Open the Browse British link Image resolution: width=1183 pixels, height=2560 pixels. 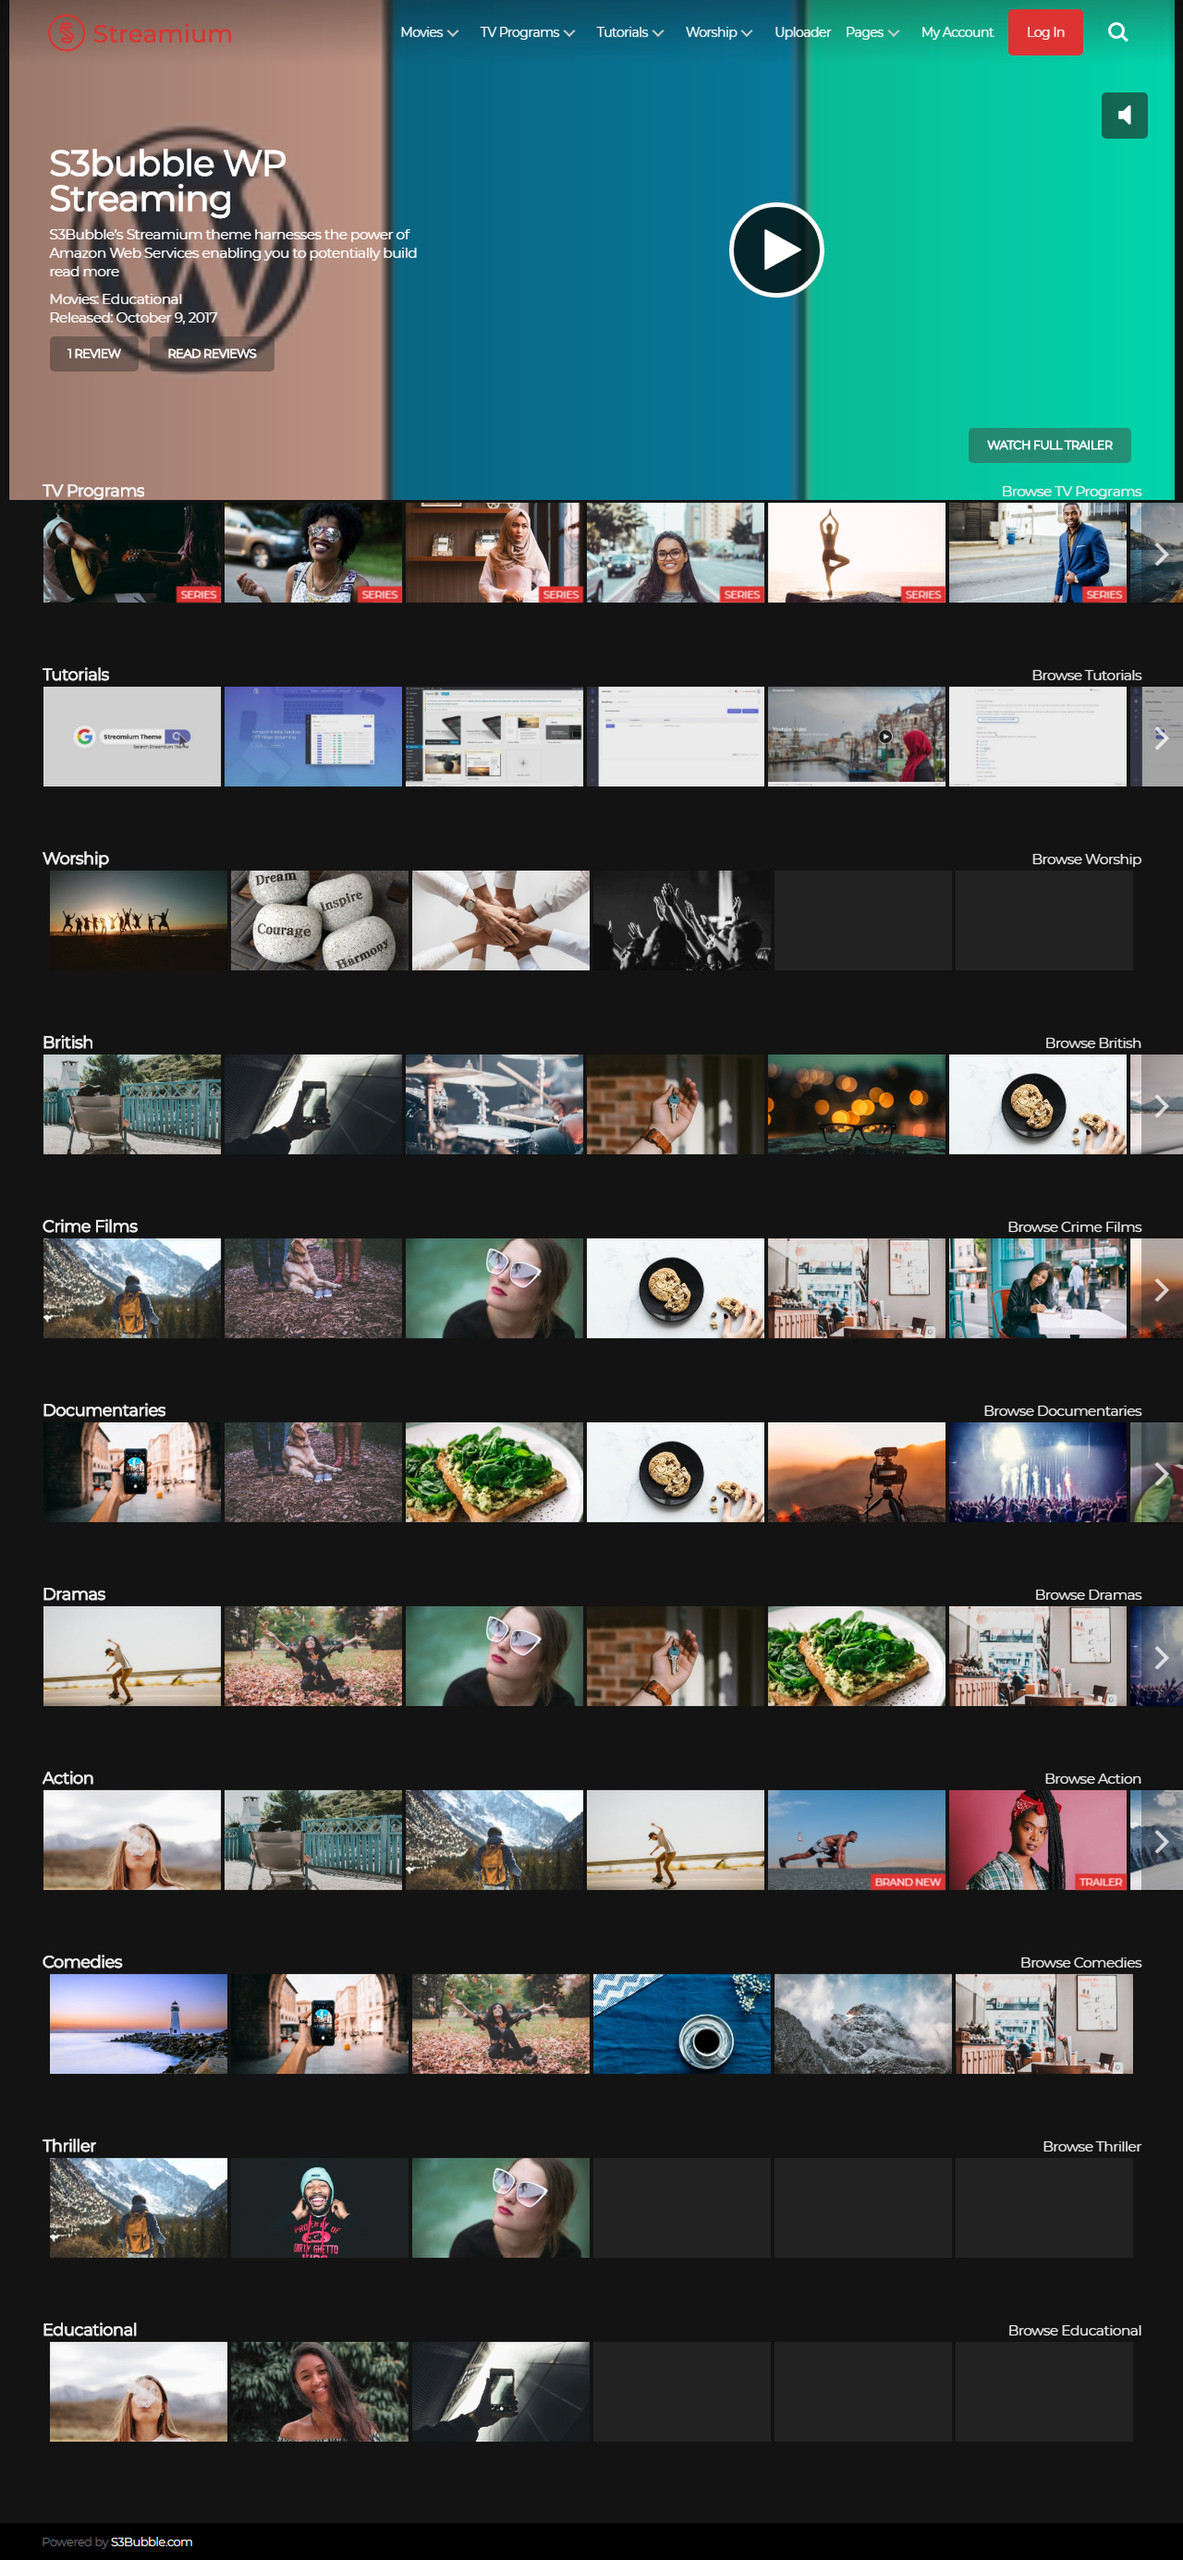tap(1092, 1043)
